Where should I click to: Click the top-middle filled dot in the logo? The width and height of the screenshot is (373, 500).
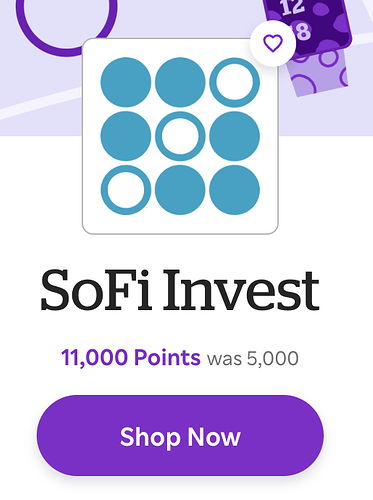click(x=180, y=82)
